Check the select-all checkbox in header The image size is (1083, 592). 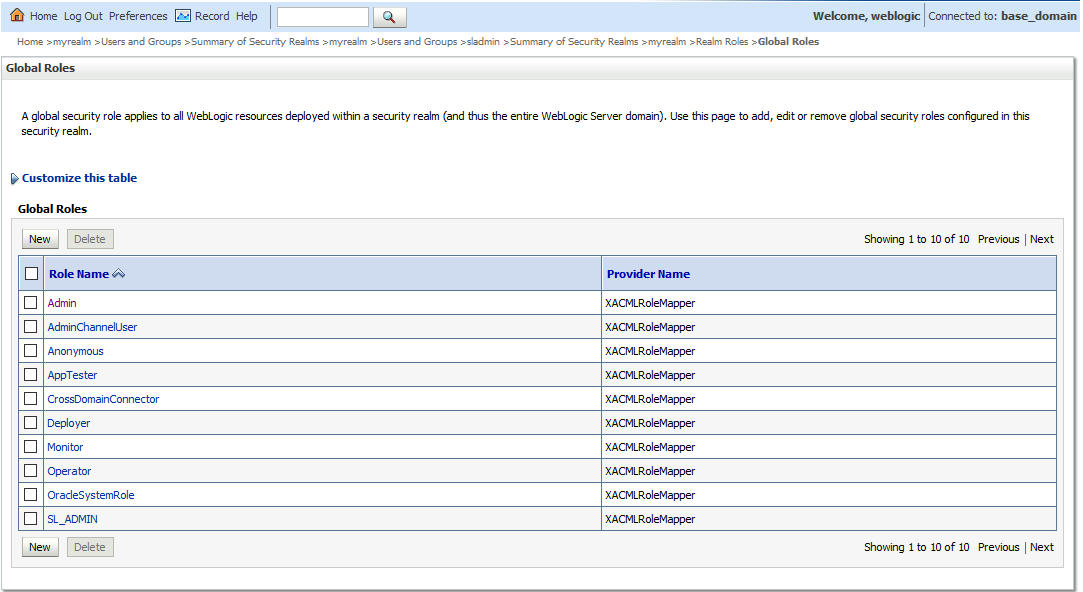(32, 274)
